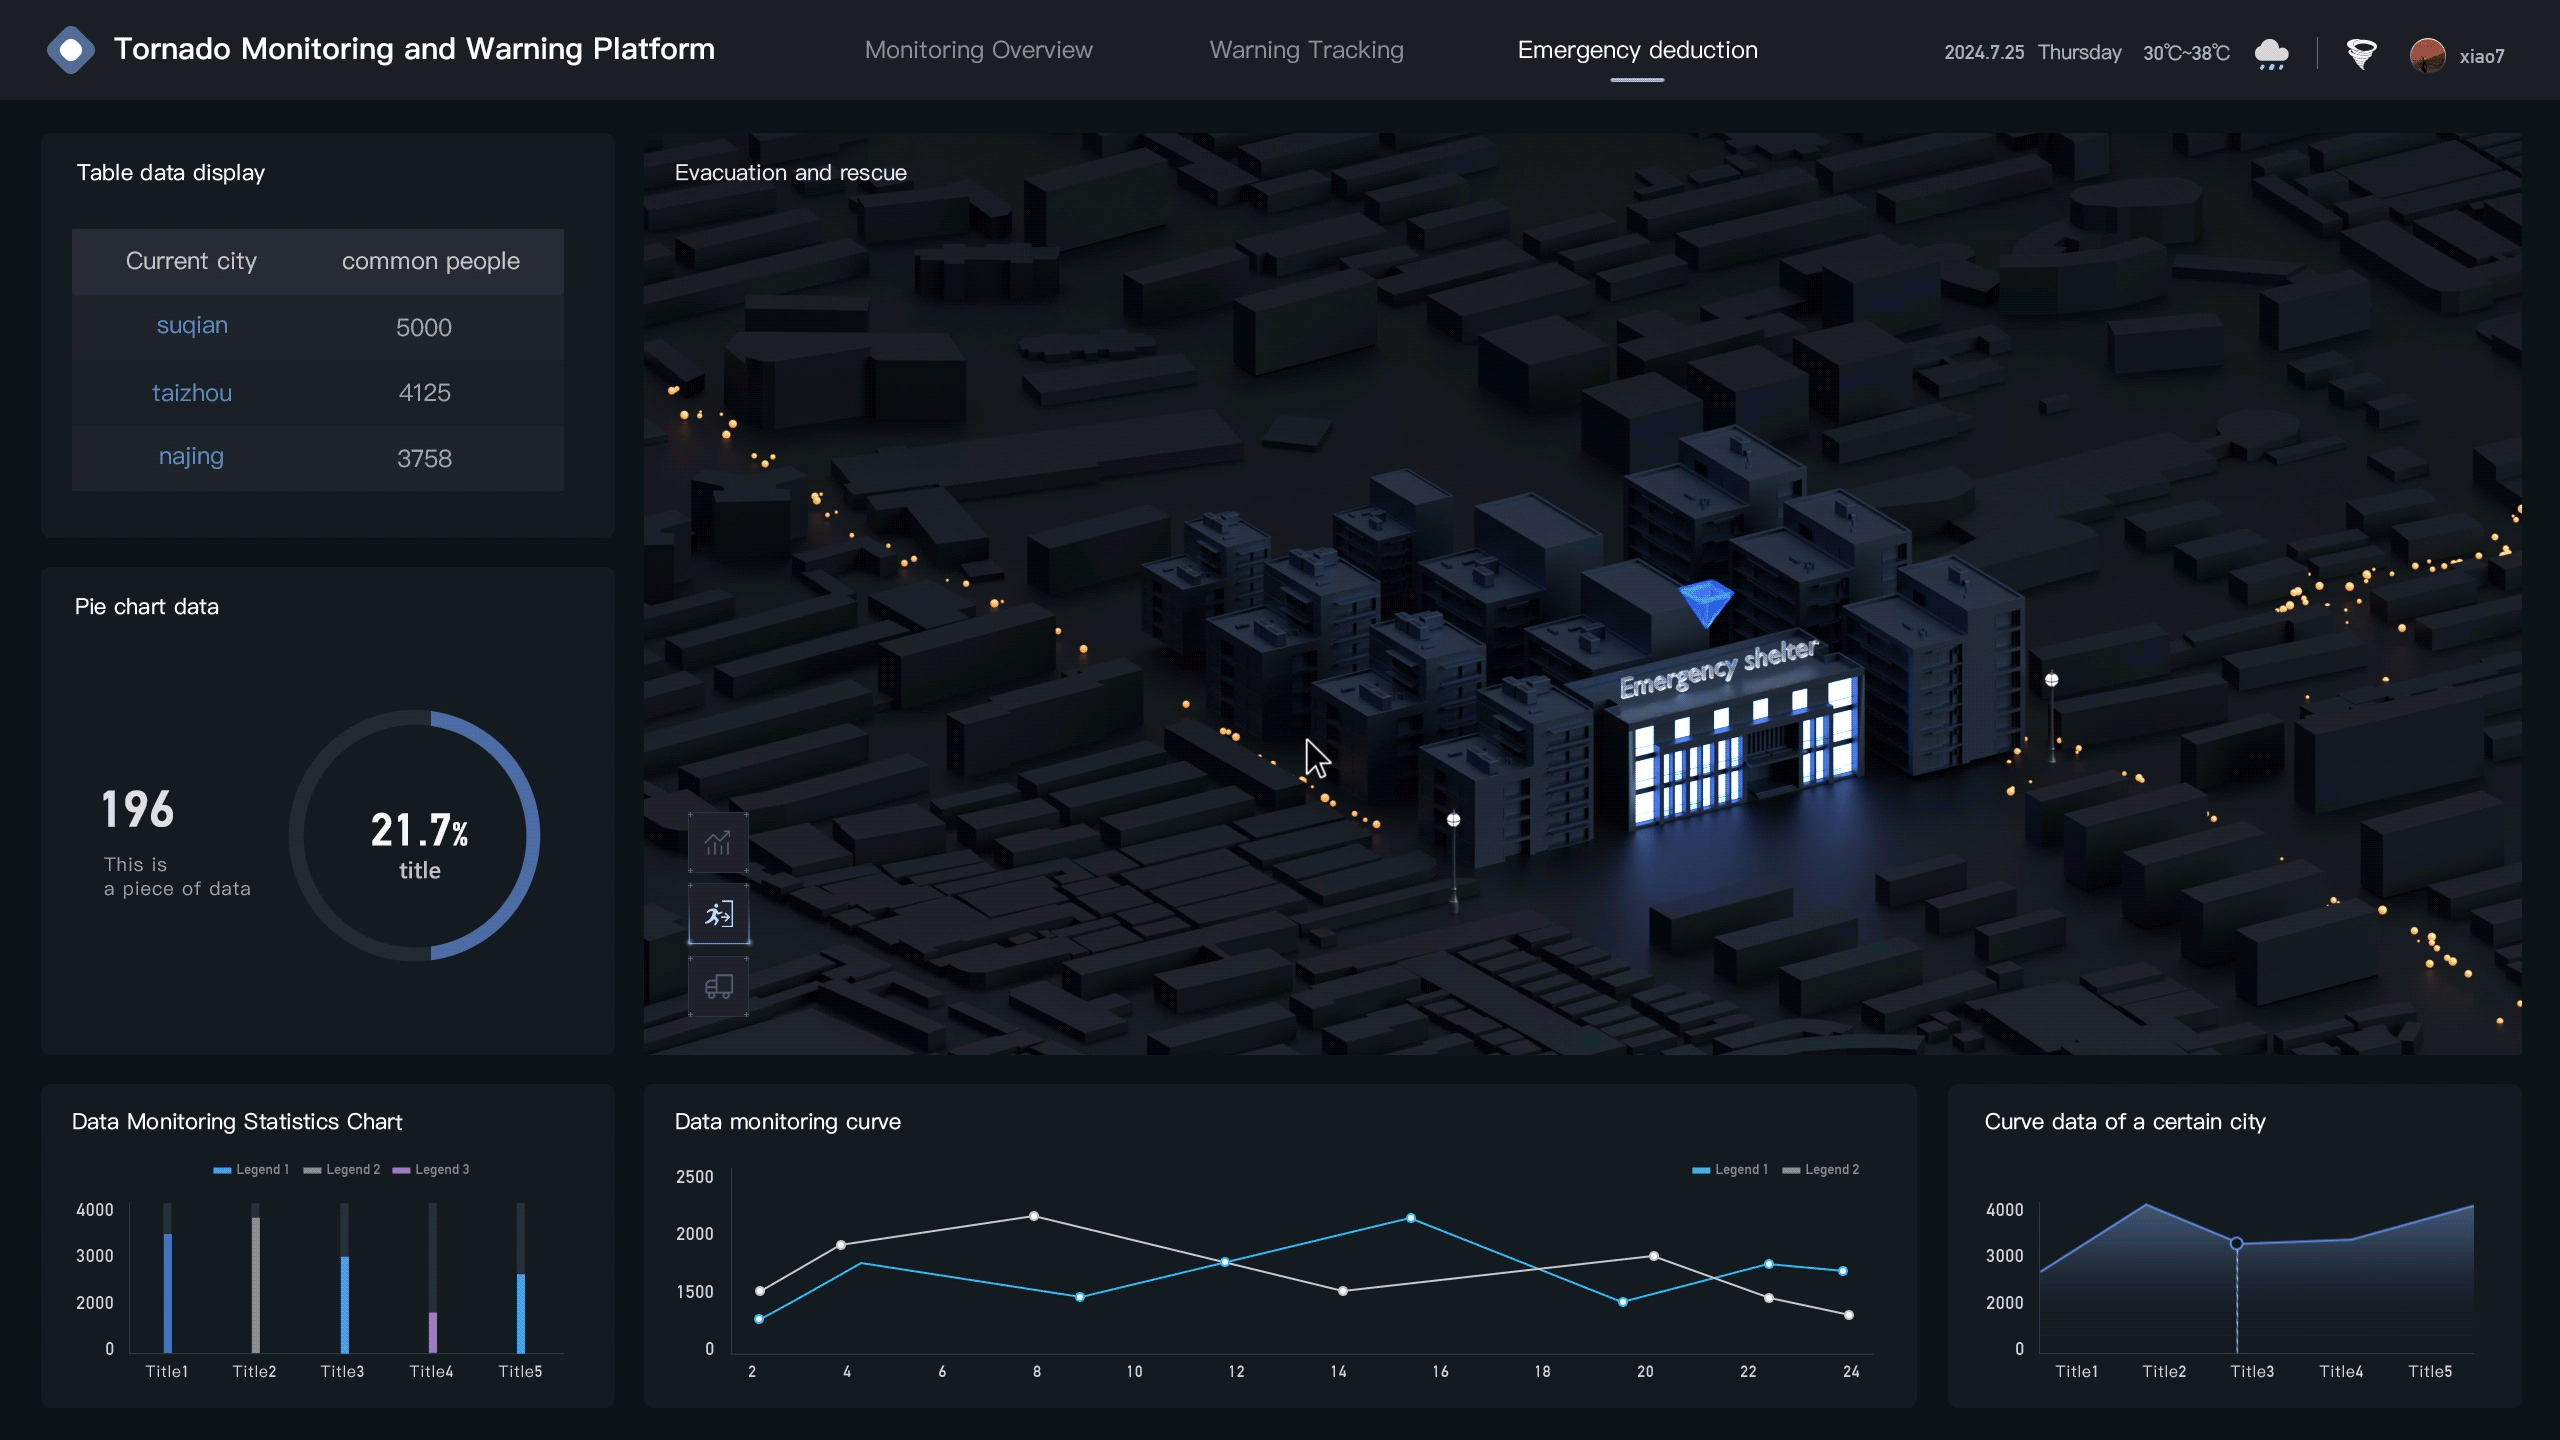Click the rainy cloud weather icon
Viewport: 2560px width, 1440px height.
(x=2271, y=53)
